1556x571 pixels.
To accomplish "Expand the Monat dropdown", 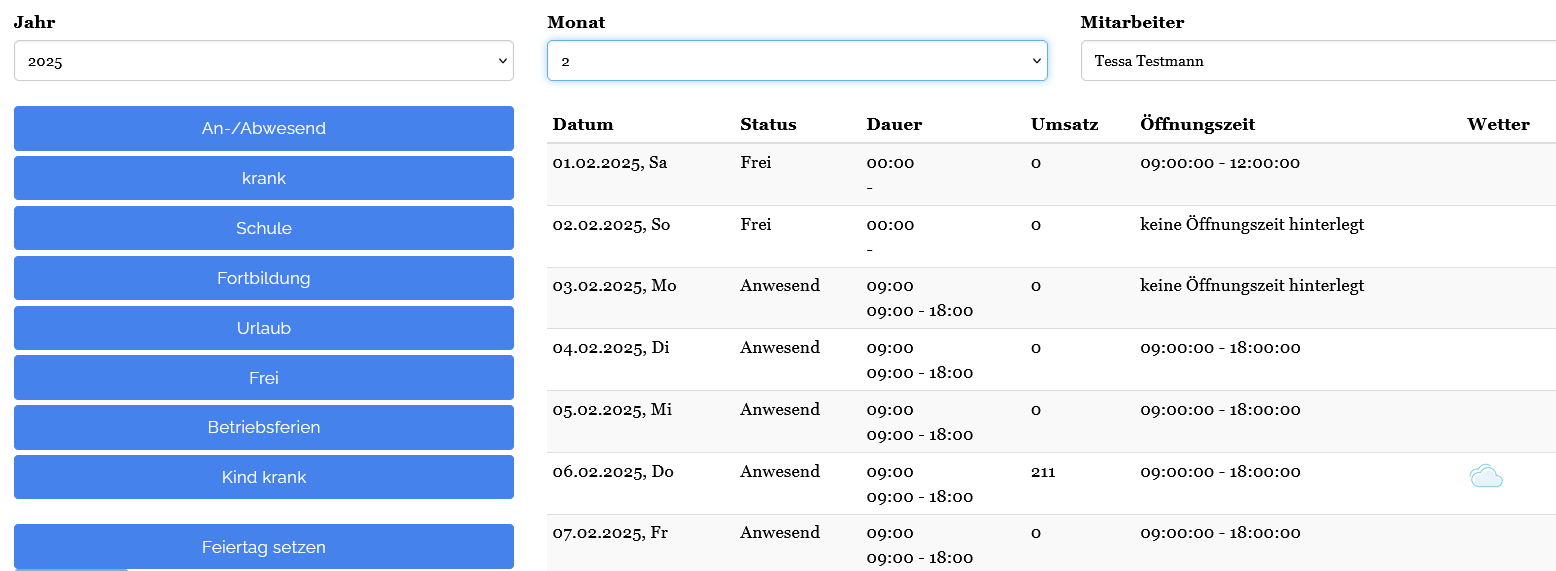I will pyautogui.click(x=796, y=61).
